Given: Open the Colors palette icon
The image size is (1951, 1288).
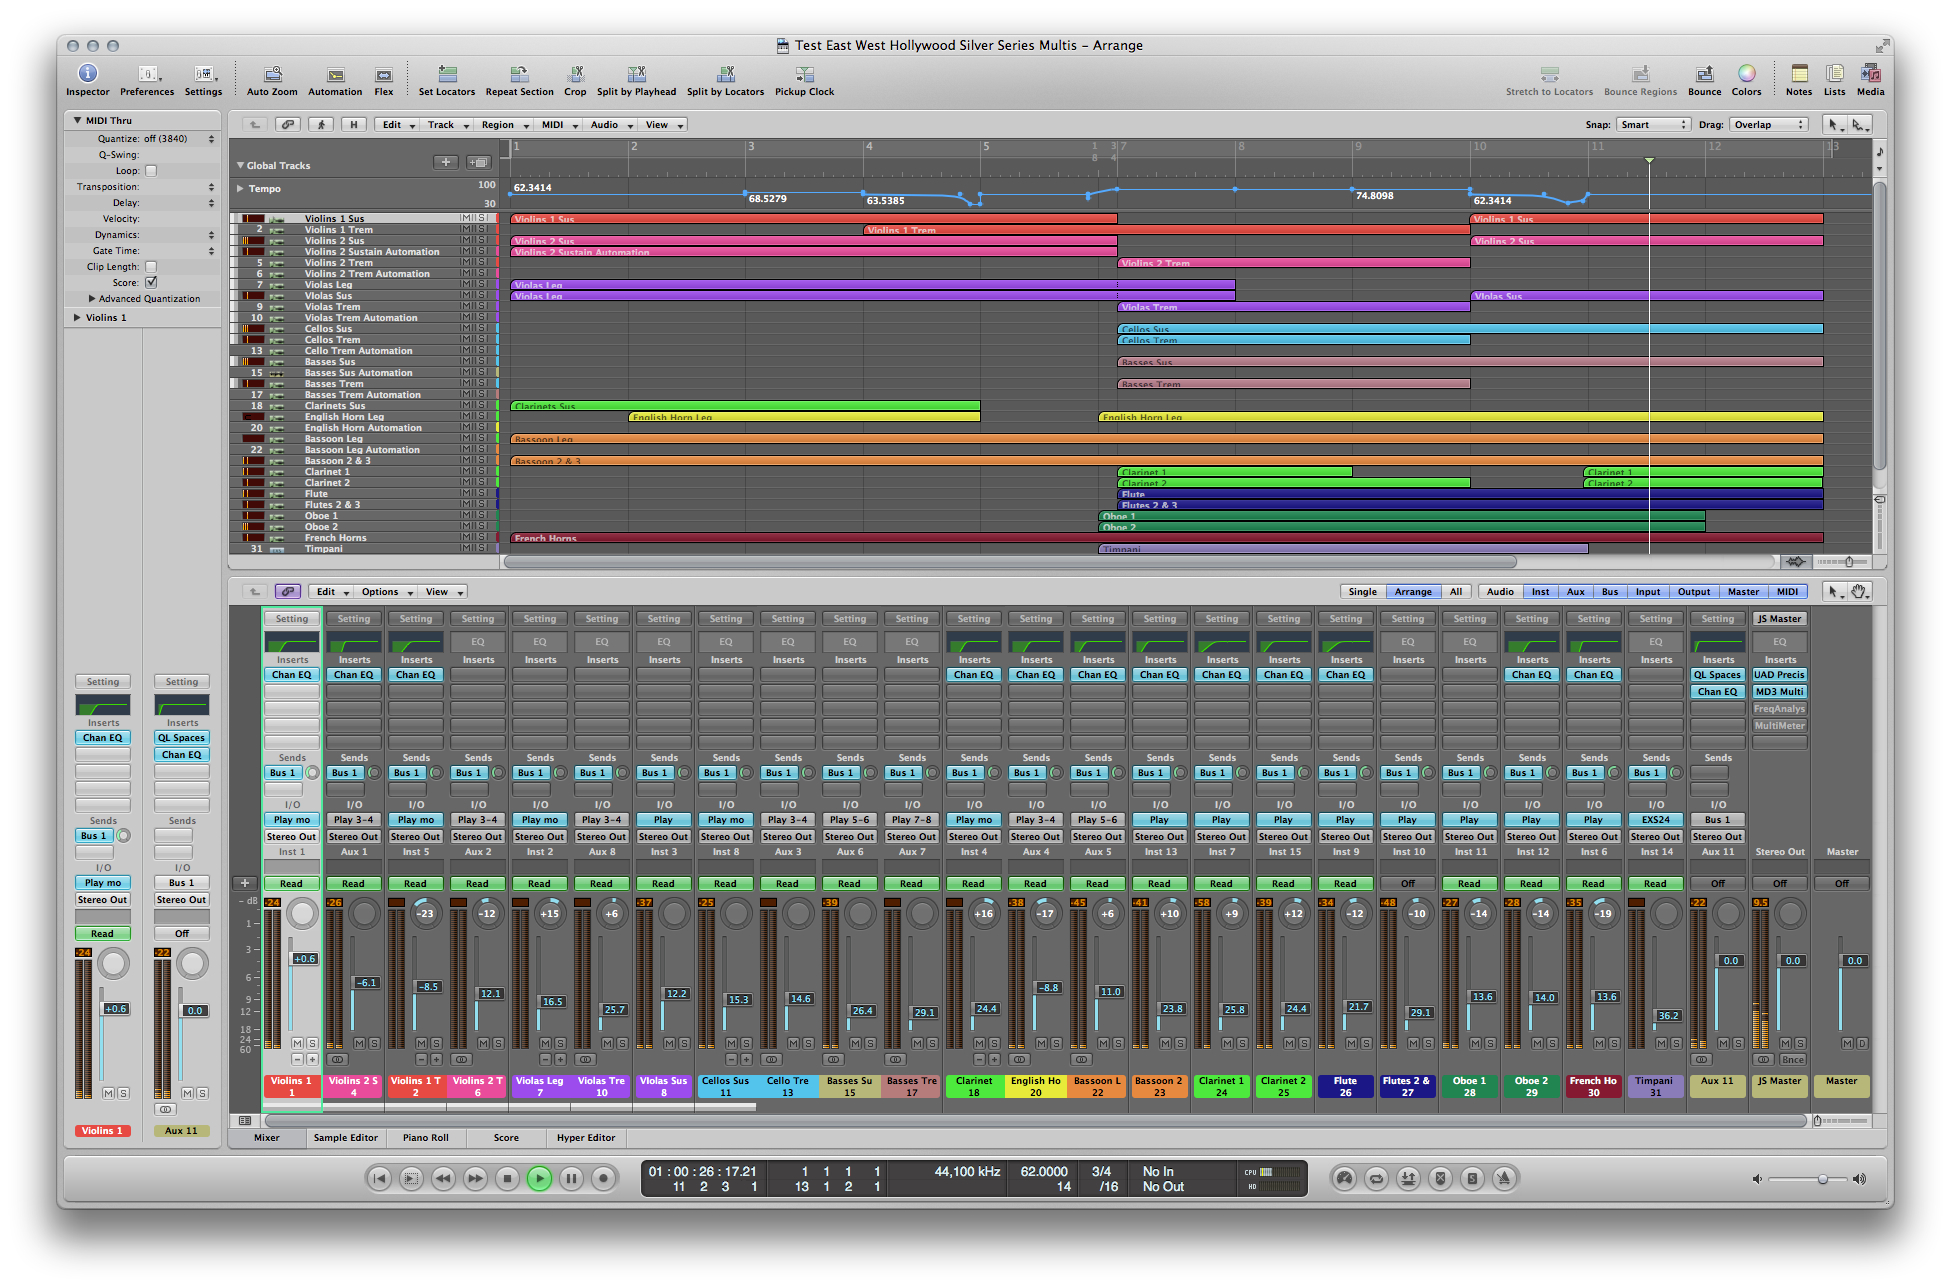Looking at the screenshot, I should 1746,75.
